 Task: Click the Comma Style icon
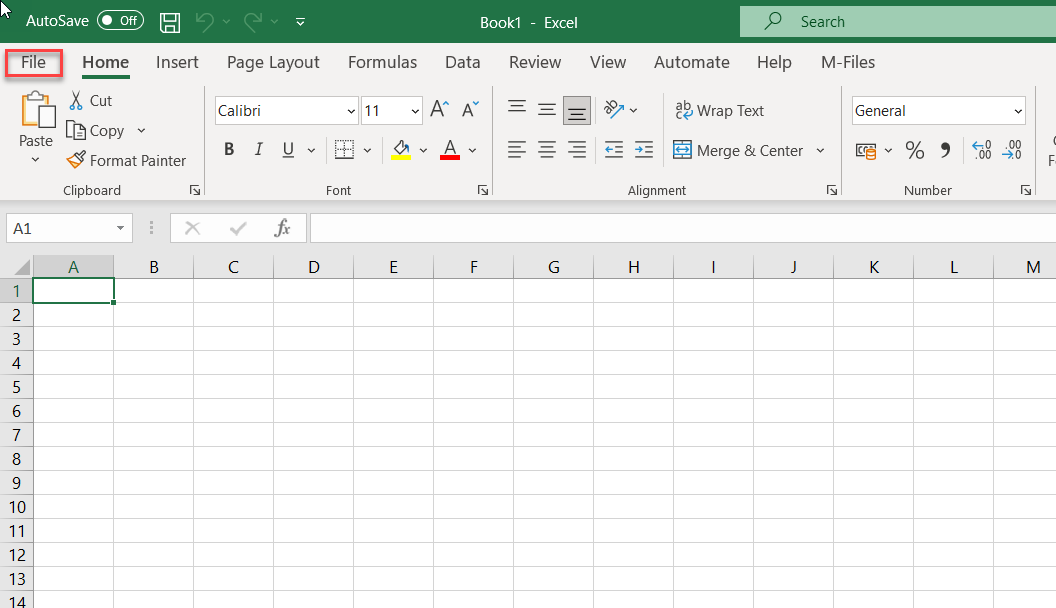(945, 150)
